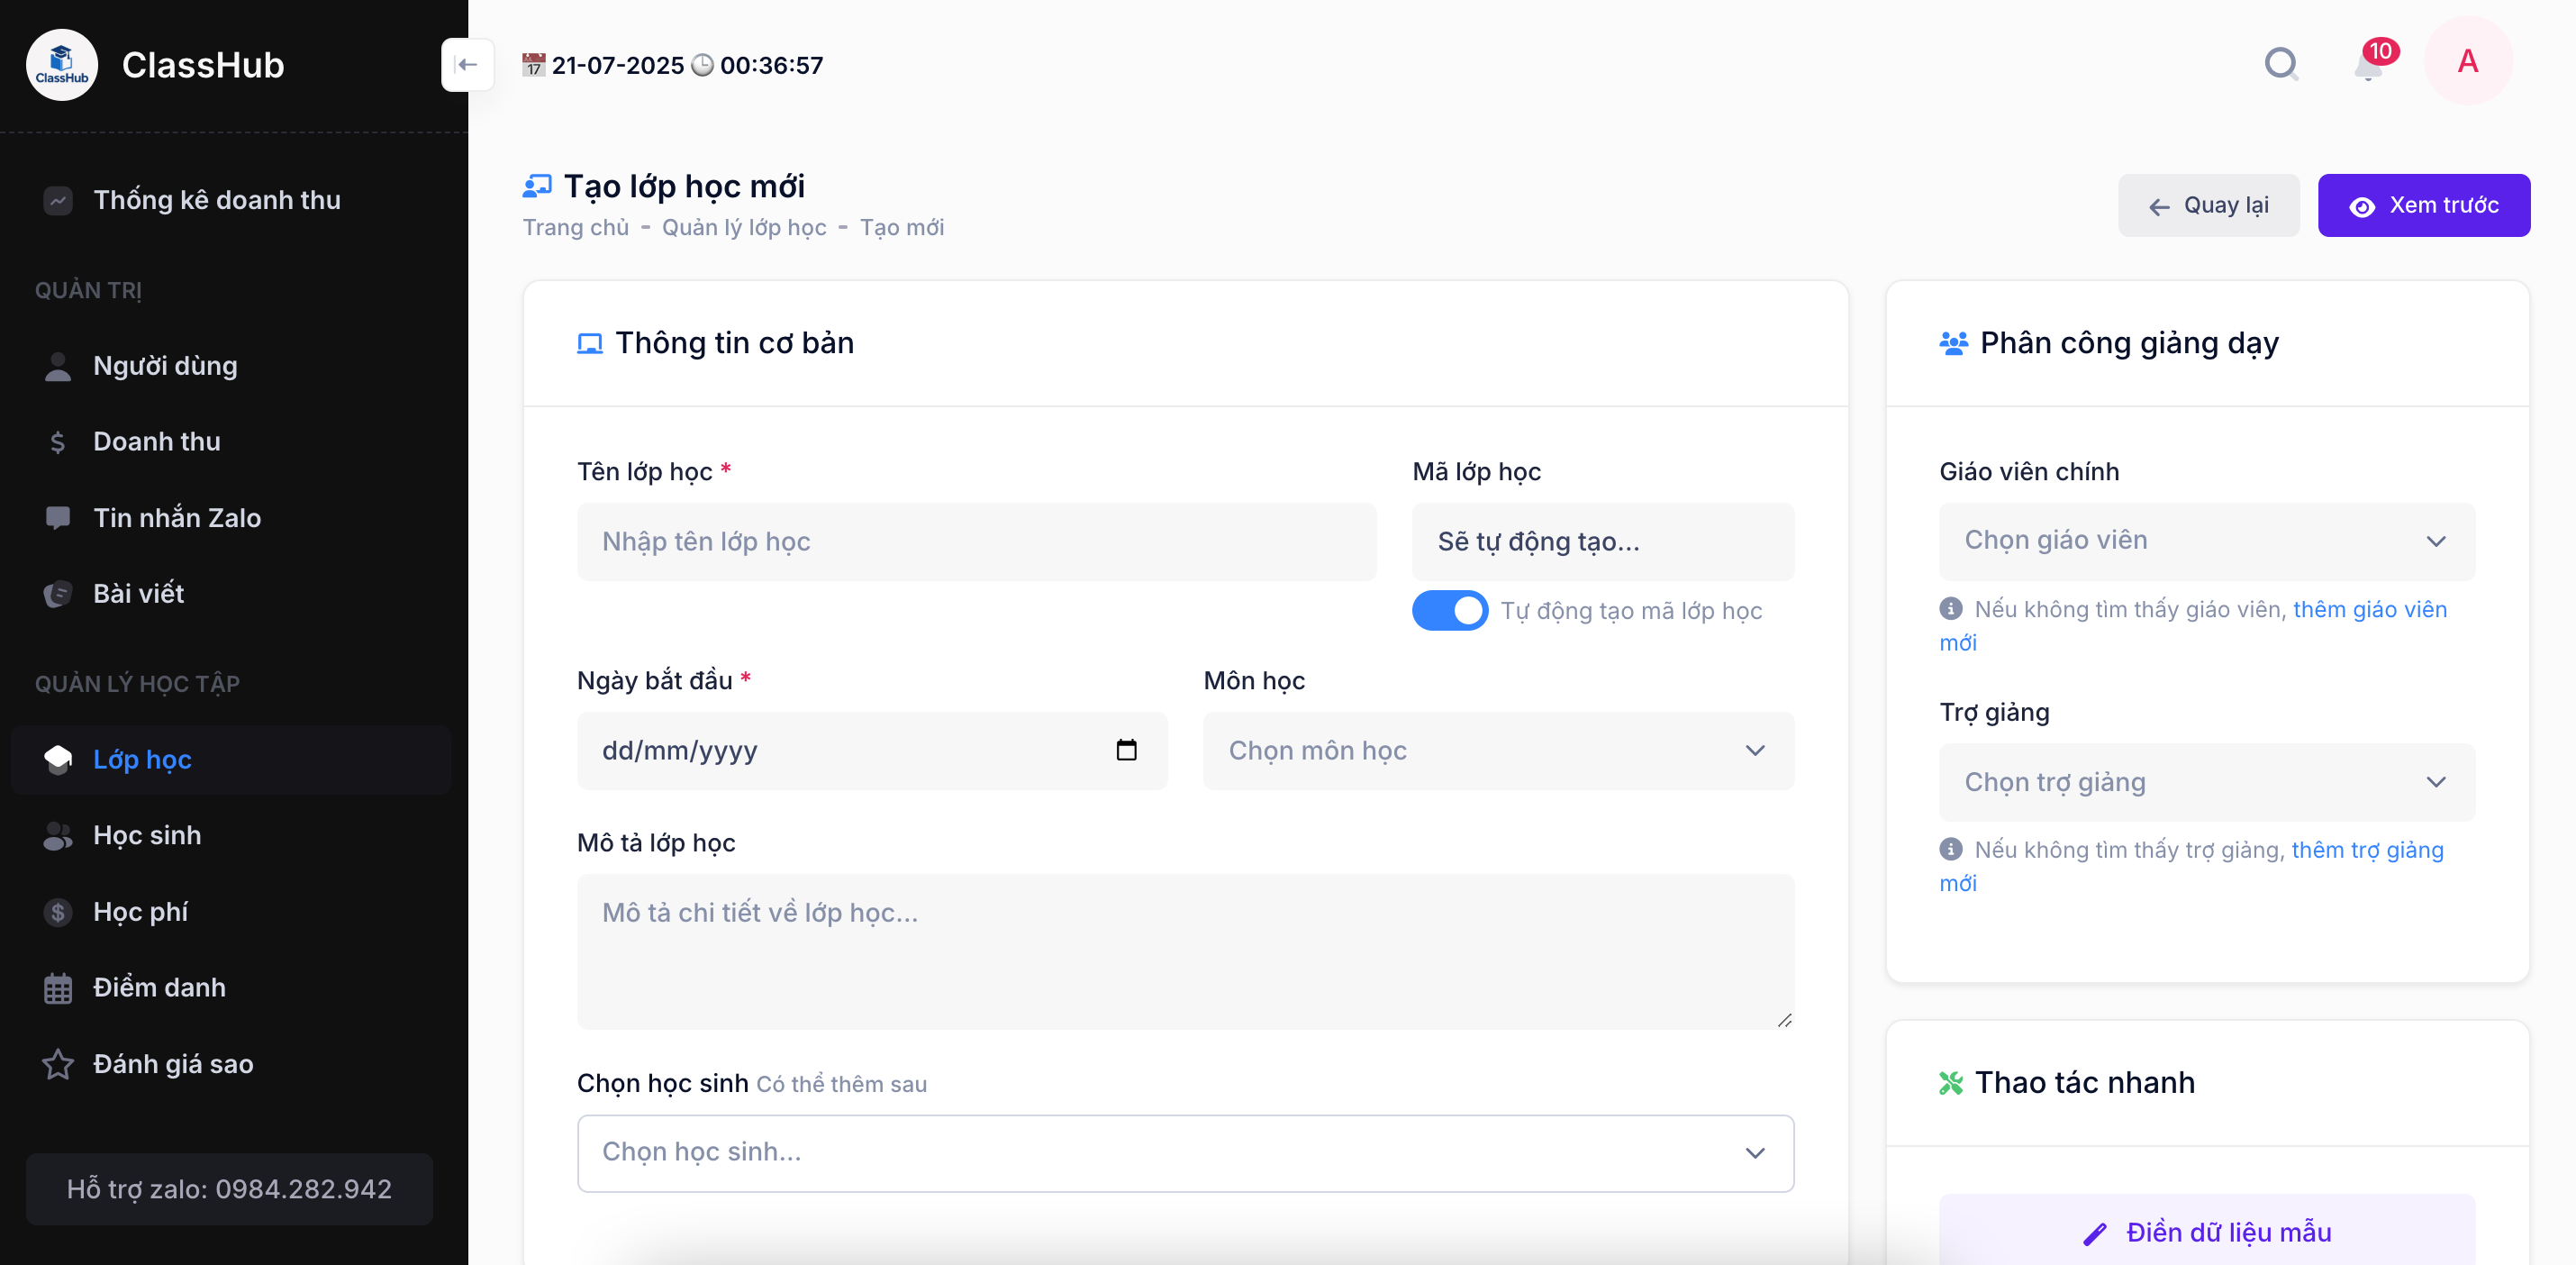2576x1265 pixels.
Task: Go to Học sinh menu item
Action: click(x=231, y=836)
